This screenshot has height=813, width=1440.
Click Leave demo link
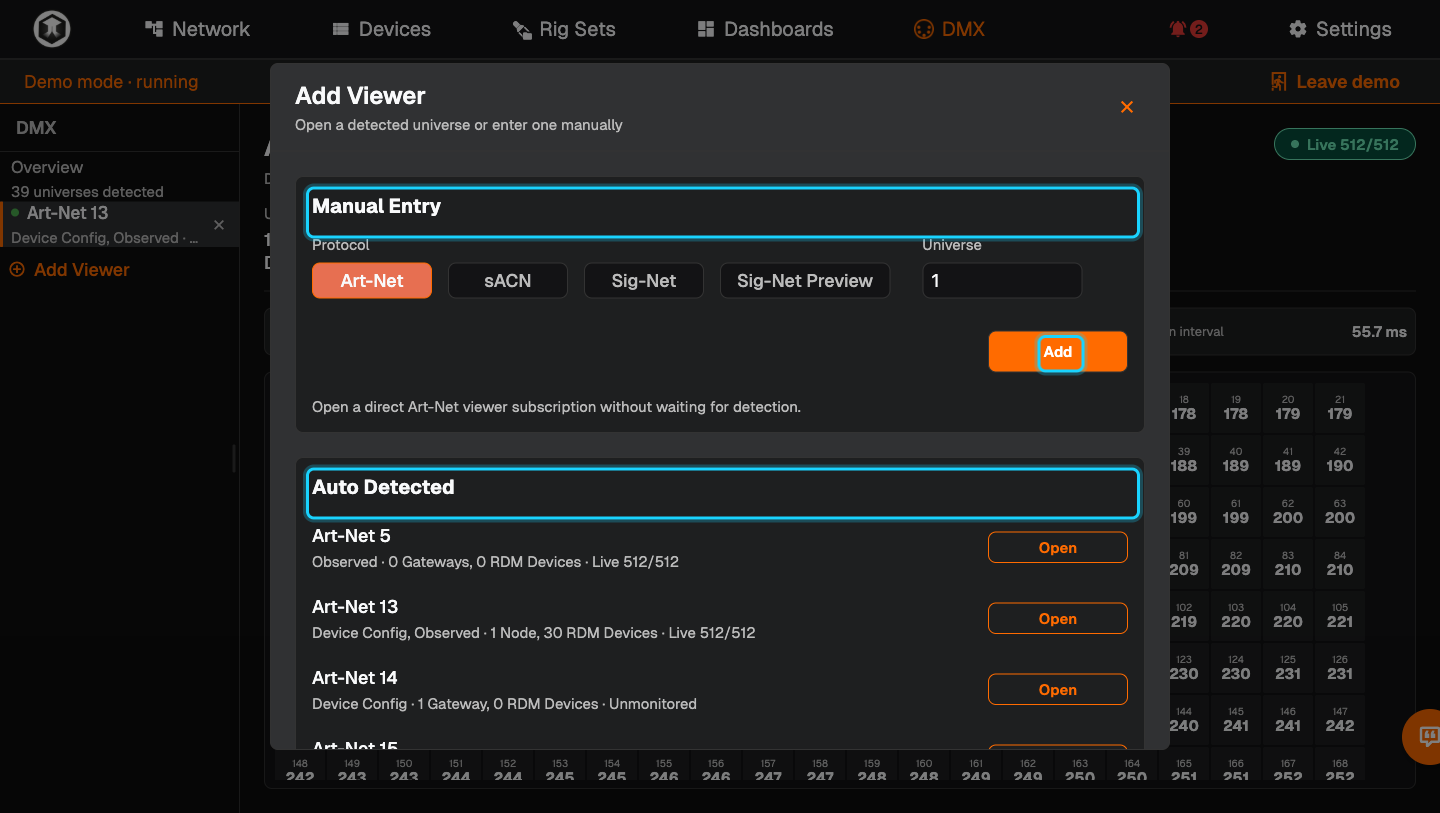1334,82
